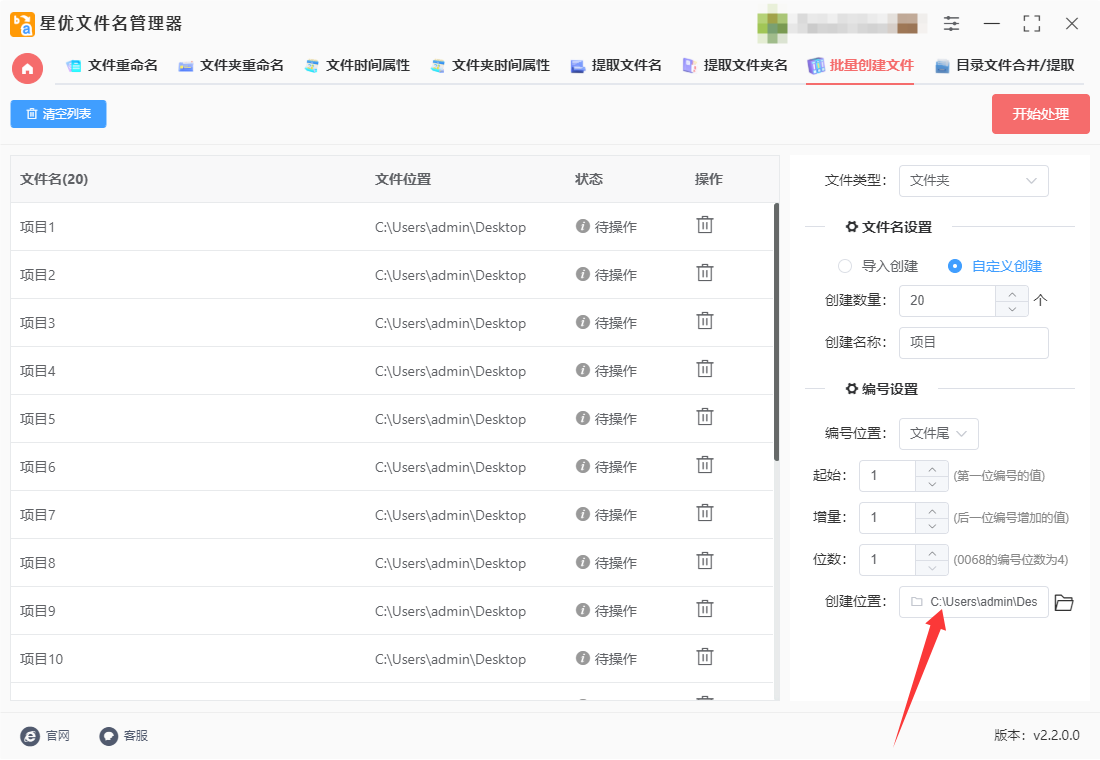This screenshot has height=760, width=1100.
Task: Delete row 项目2 with trash icon
Action: (704, 273)
